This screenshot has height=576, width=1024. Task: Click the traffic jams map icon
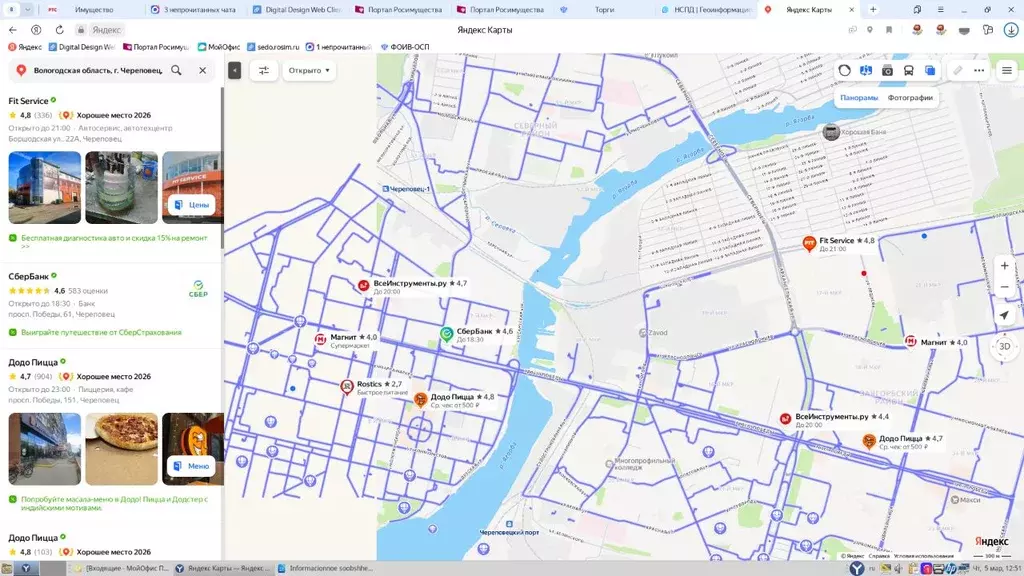(x=845, y=70)
